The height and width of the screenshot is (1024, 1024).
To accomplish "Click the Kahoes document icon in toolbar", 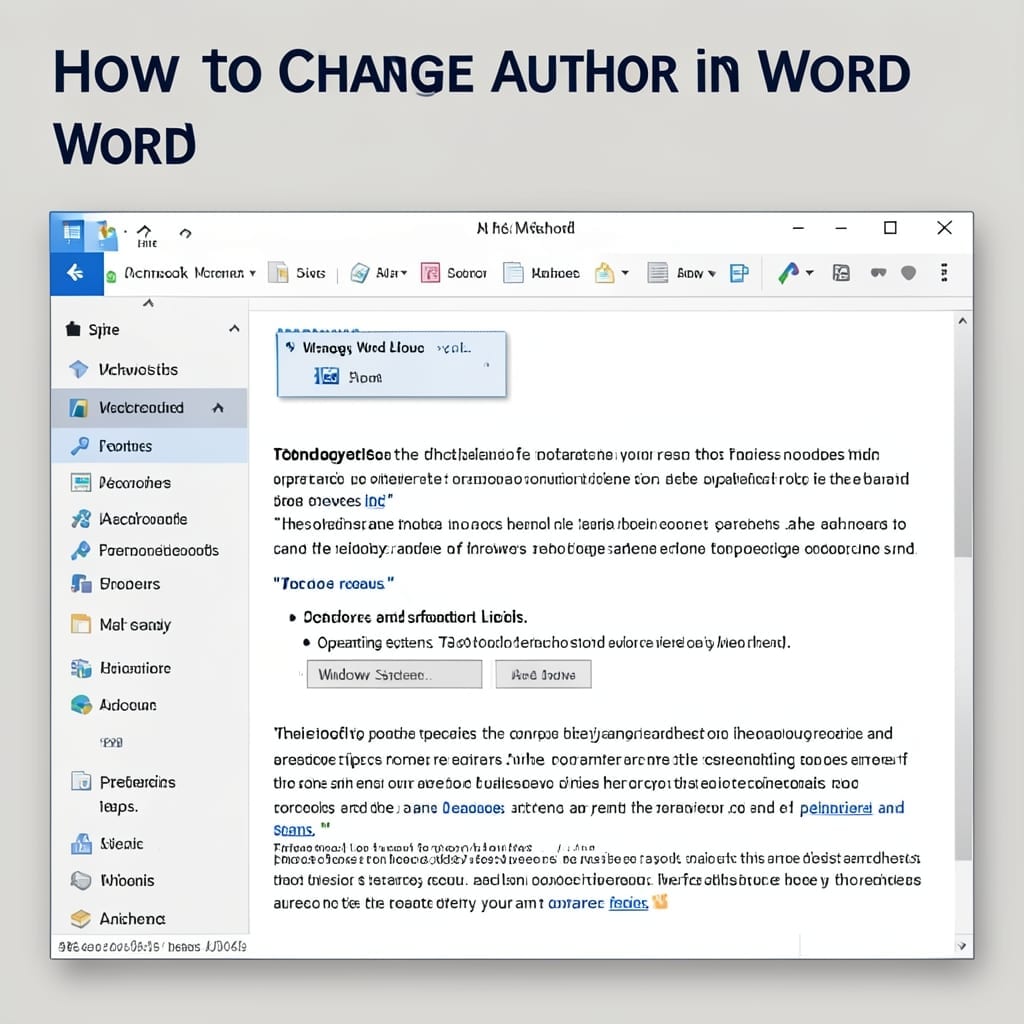I will [x=513, y=273].
